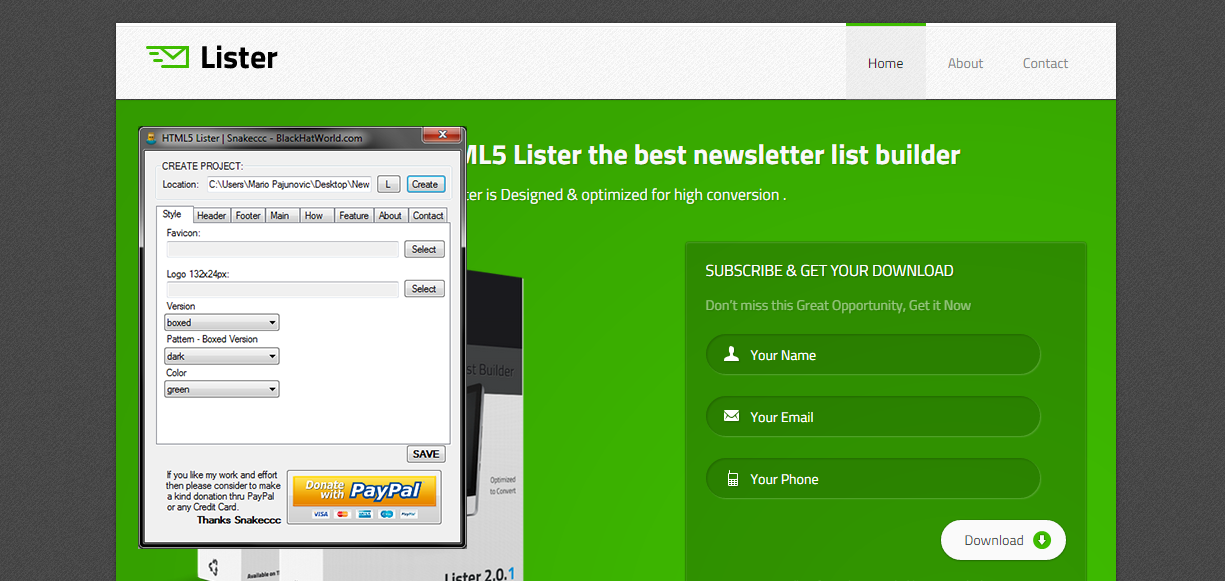Click the Your Email input field

(x=873, y=417)
